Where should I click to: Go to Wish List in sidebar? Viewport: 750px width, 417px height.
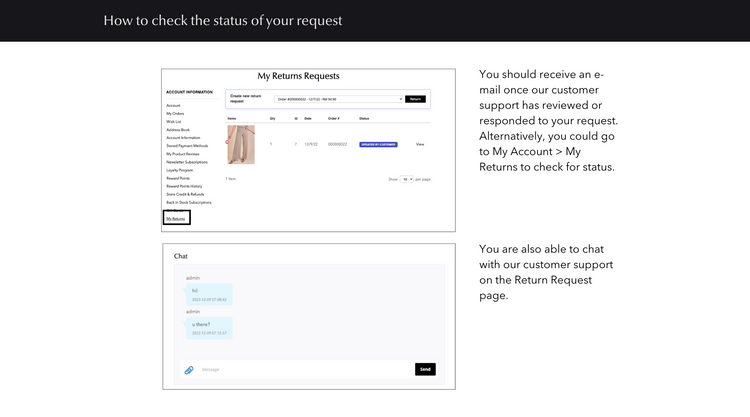[173, 121]
